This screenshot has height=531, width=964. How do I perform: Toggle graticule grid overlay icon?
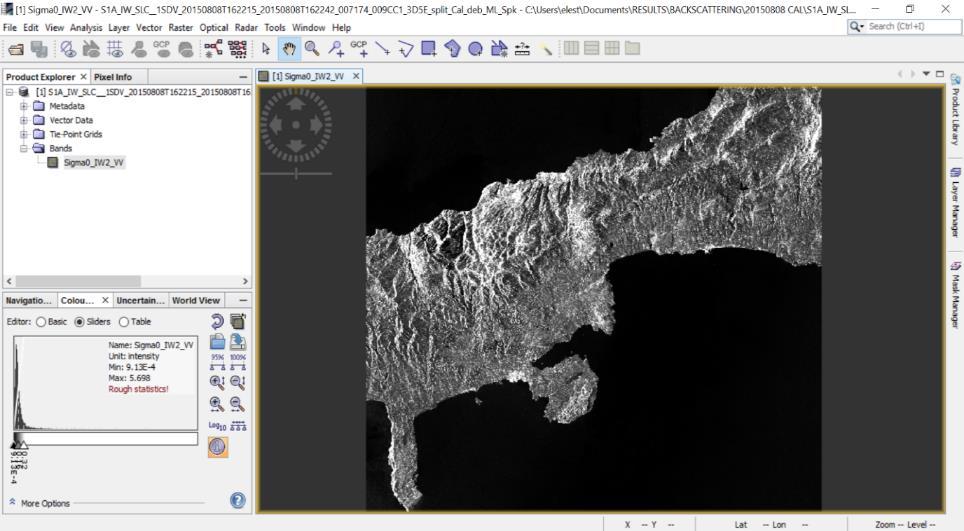[x=114, y=49]
